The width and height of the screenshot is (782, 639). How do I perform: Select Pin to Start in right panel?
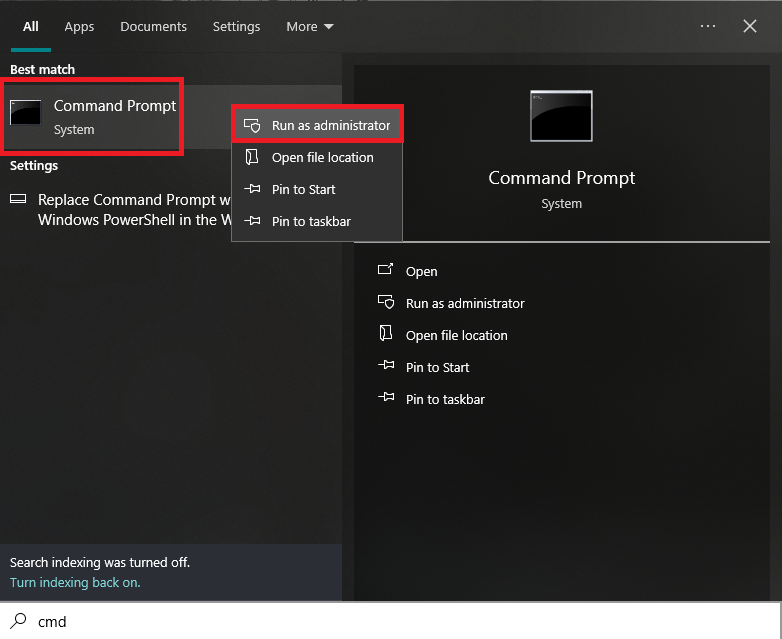tap(438, 367)
